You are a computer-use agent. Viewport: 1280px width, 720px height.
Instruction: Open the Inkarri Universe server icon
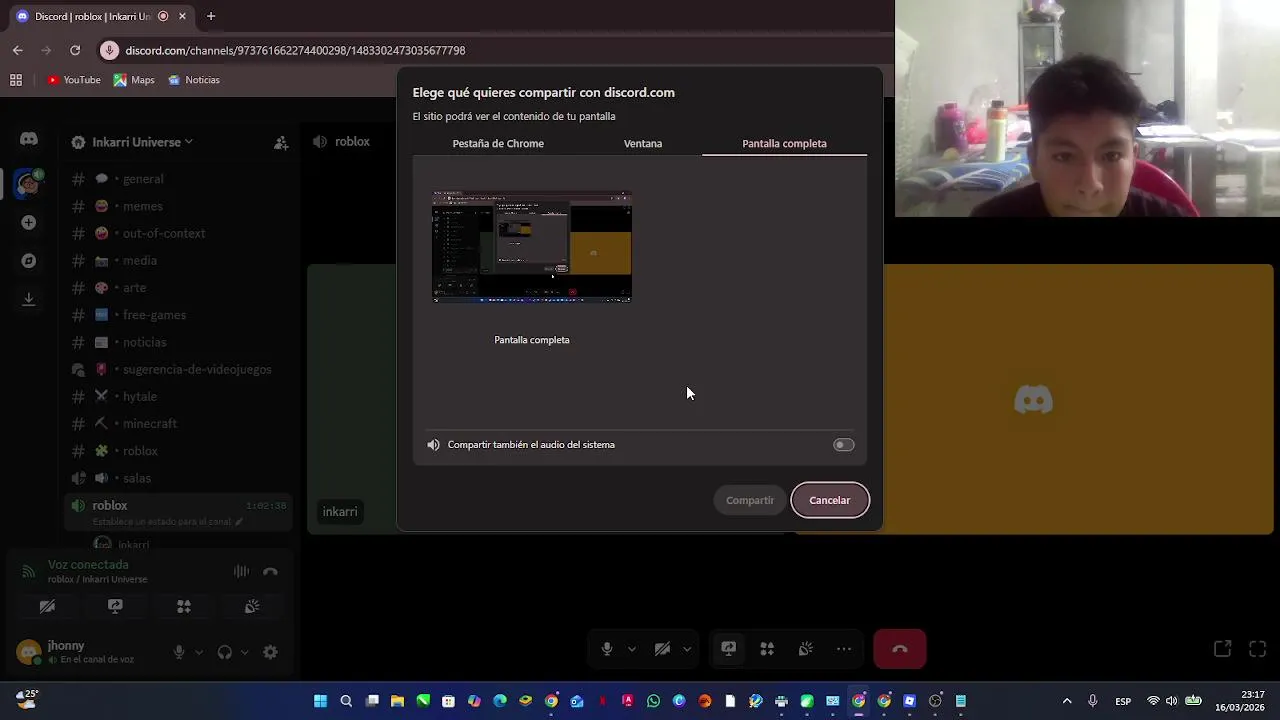(28, 184)
